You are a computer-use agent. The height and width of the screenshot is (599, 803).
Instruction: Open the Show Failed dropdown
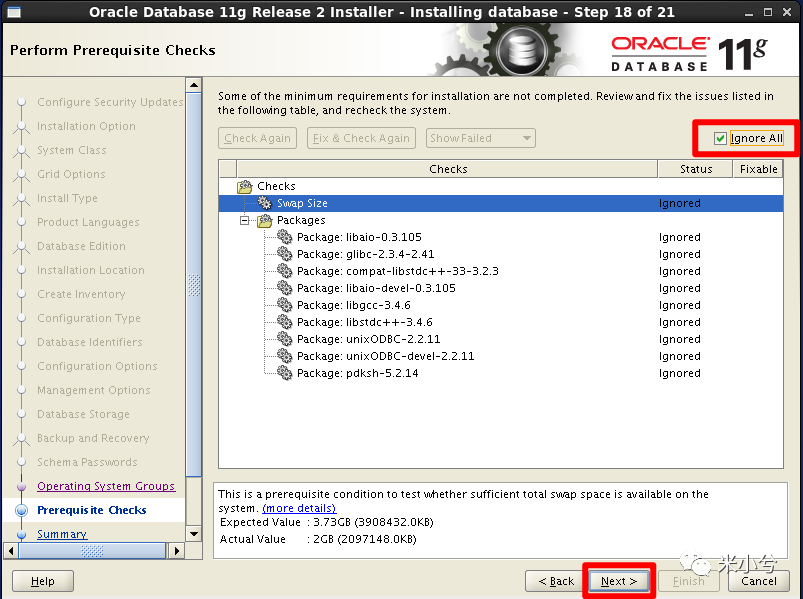coord(480,138)
